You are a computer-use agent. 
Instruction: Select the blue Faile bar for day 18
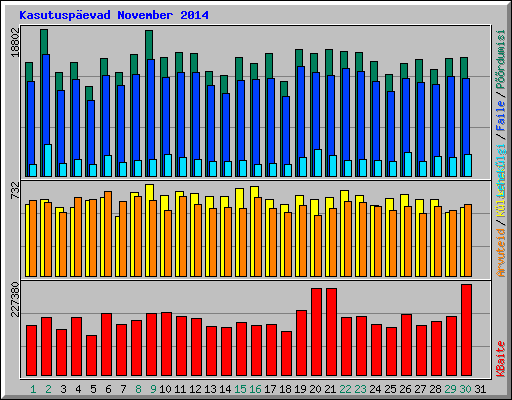(x=286, y=130)
